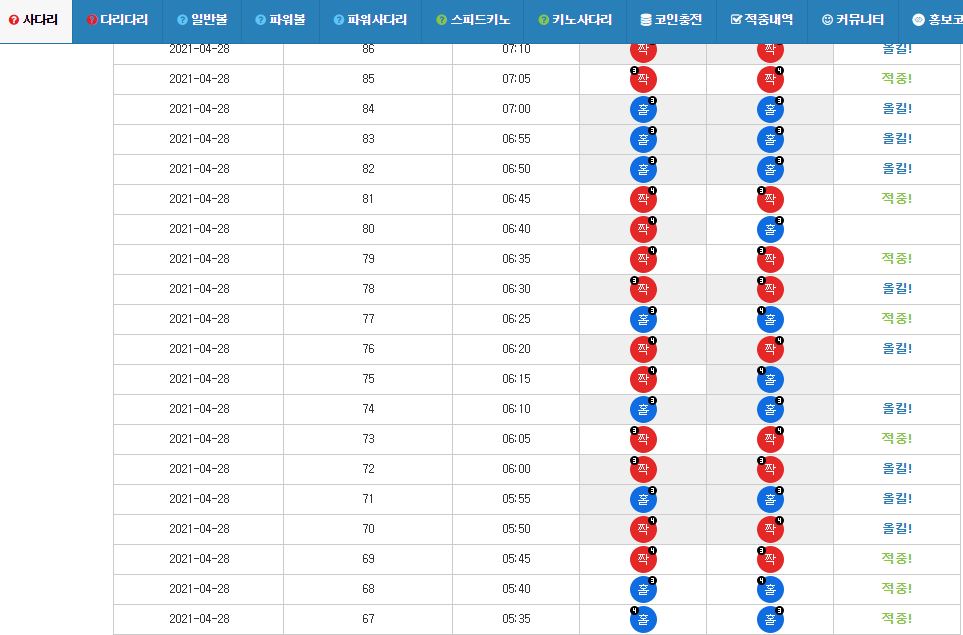Click the checkmark icon for 적중내역
This screenshot has width=963, height=635.
[736, 20]
